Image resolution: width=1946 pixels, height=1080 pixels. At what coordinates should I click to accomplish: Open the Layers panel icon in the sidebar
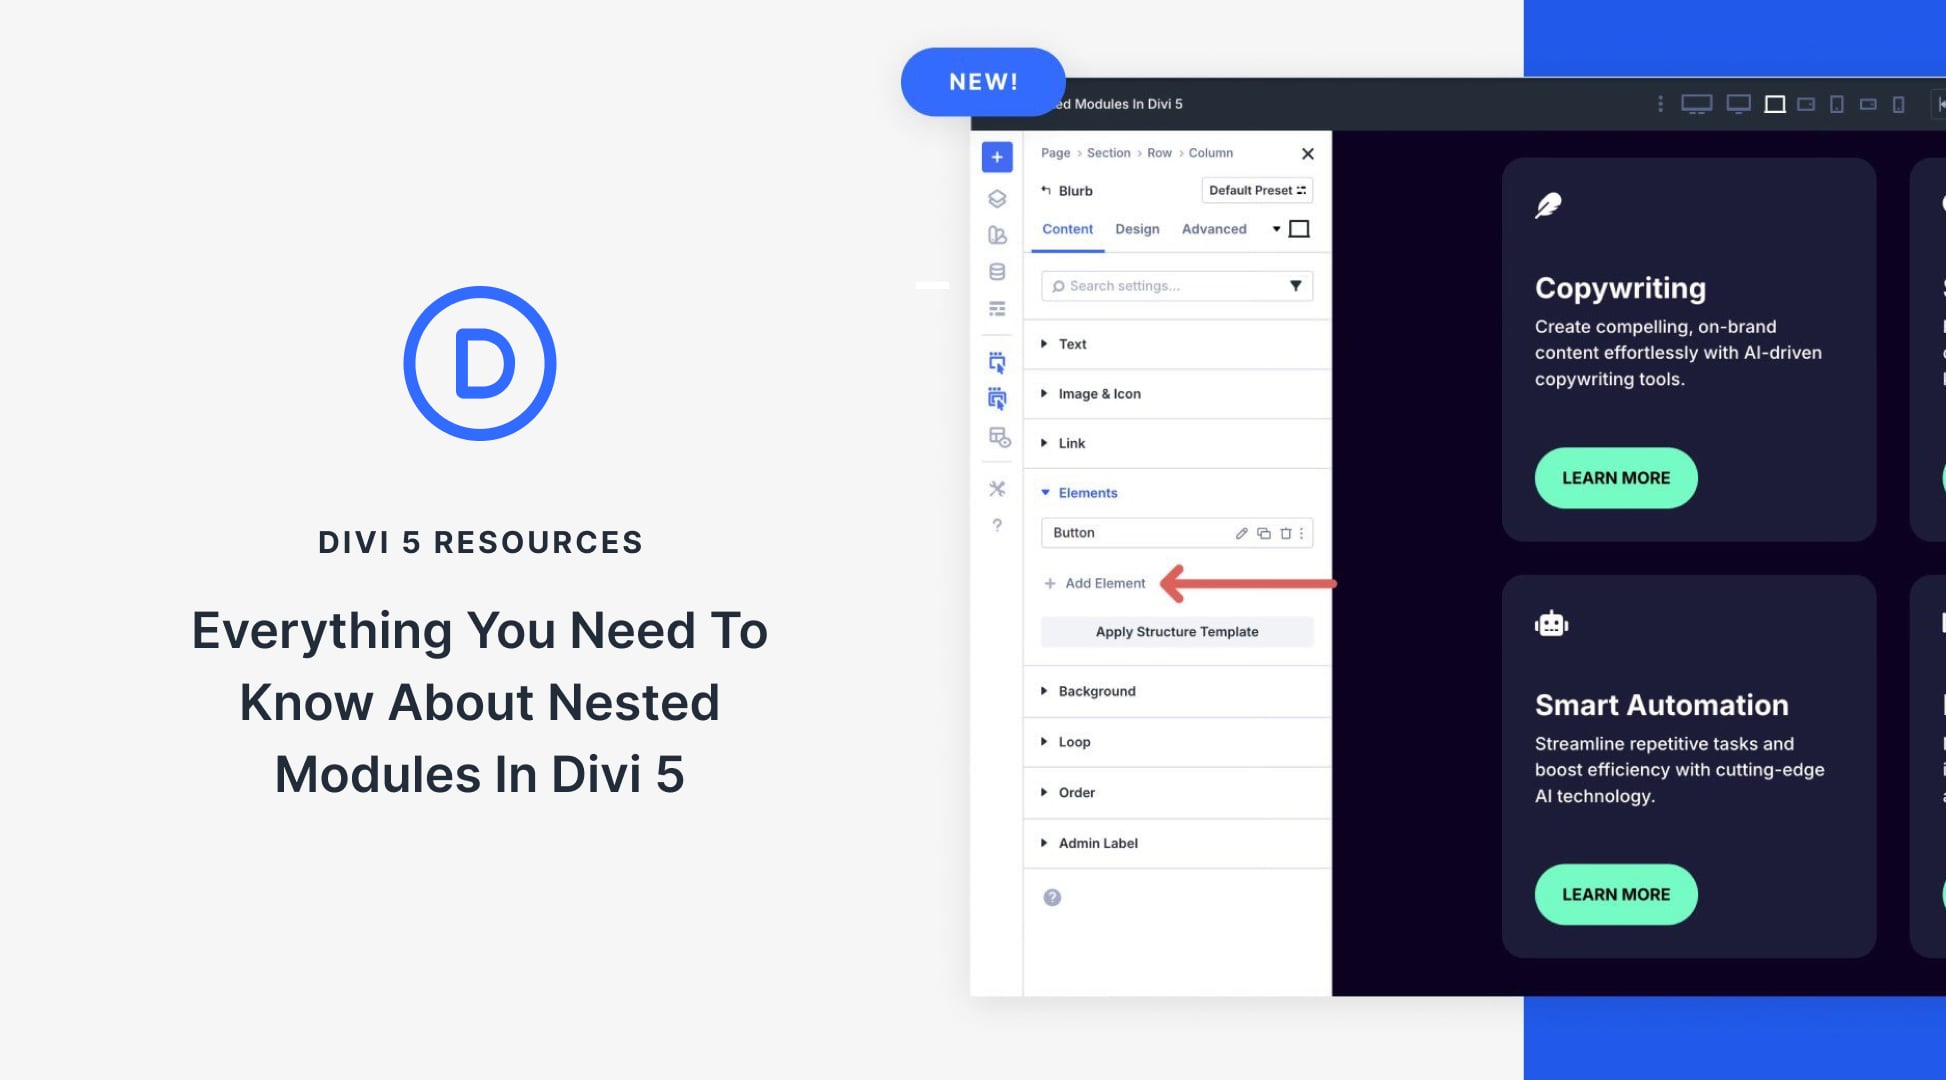(x=997, y=199)
